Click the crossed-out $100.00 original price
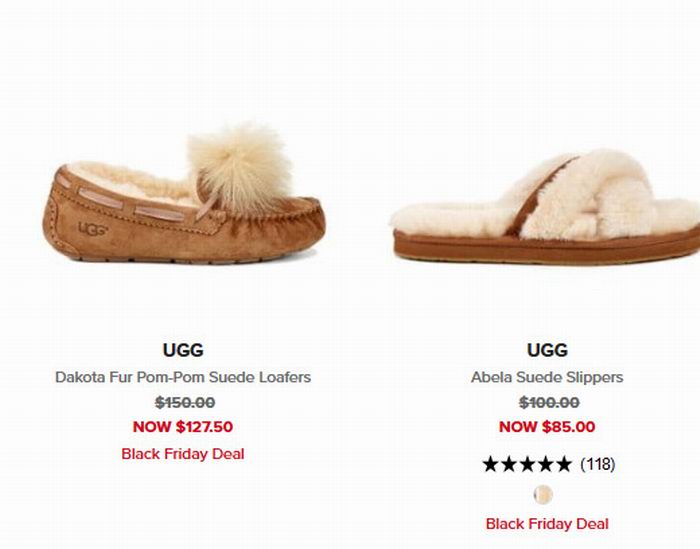Image resolution: width=700 pixels, height=549 pixels. tap(549, 403)
